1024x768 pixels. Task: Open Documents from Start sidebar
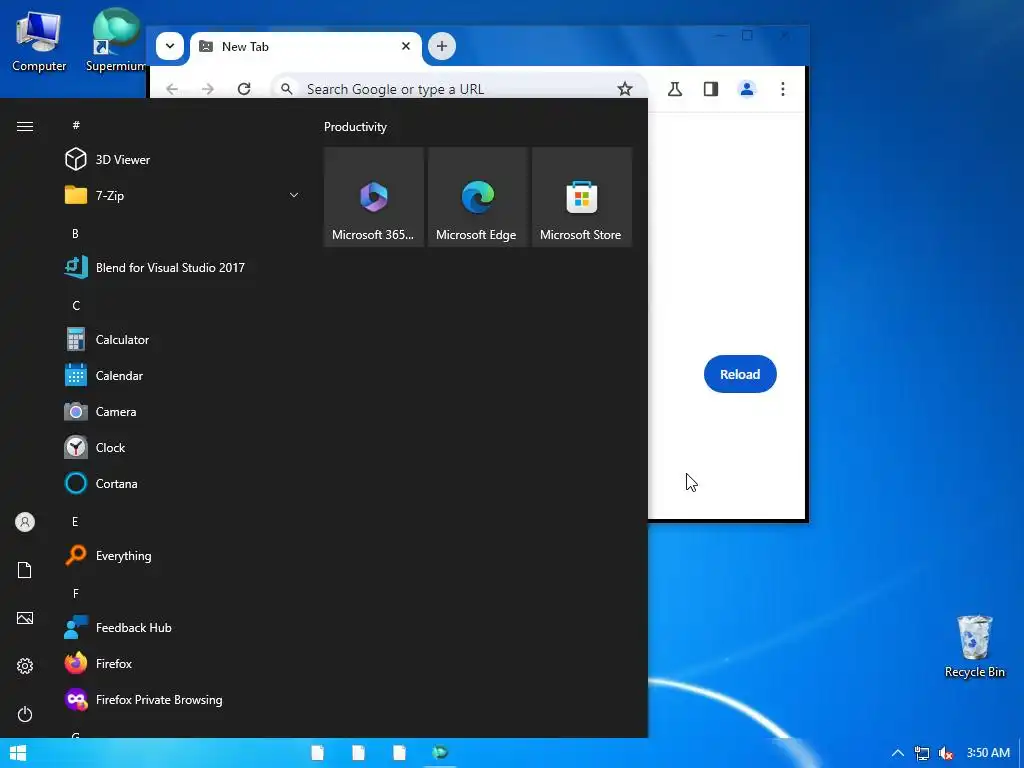tap(25, 570)
